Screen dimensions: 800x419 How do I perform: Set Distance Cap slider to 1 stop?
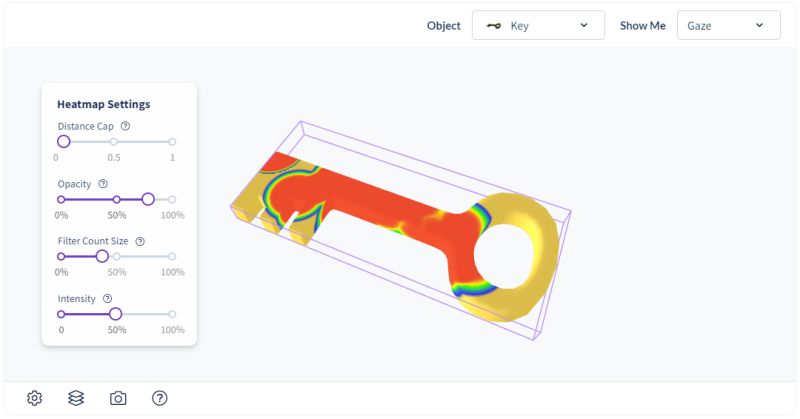pyautogui.click(x=172, y=141)
